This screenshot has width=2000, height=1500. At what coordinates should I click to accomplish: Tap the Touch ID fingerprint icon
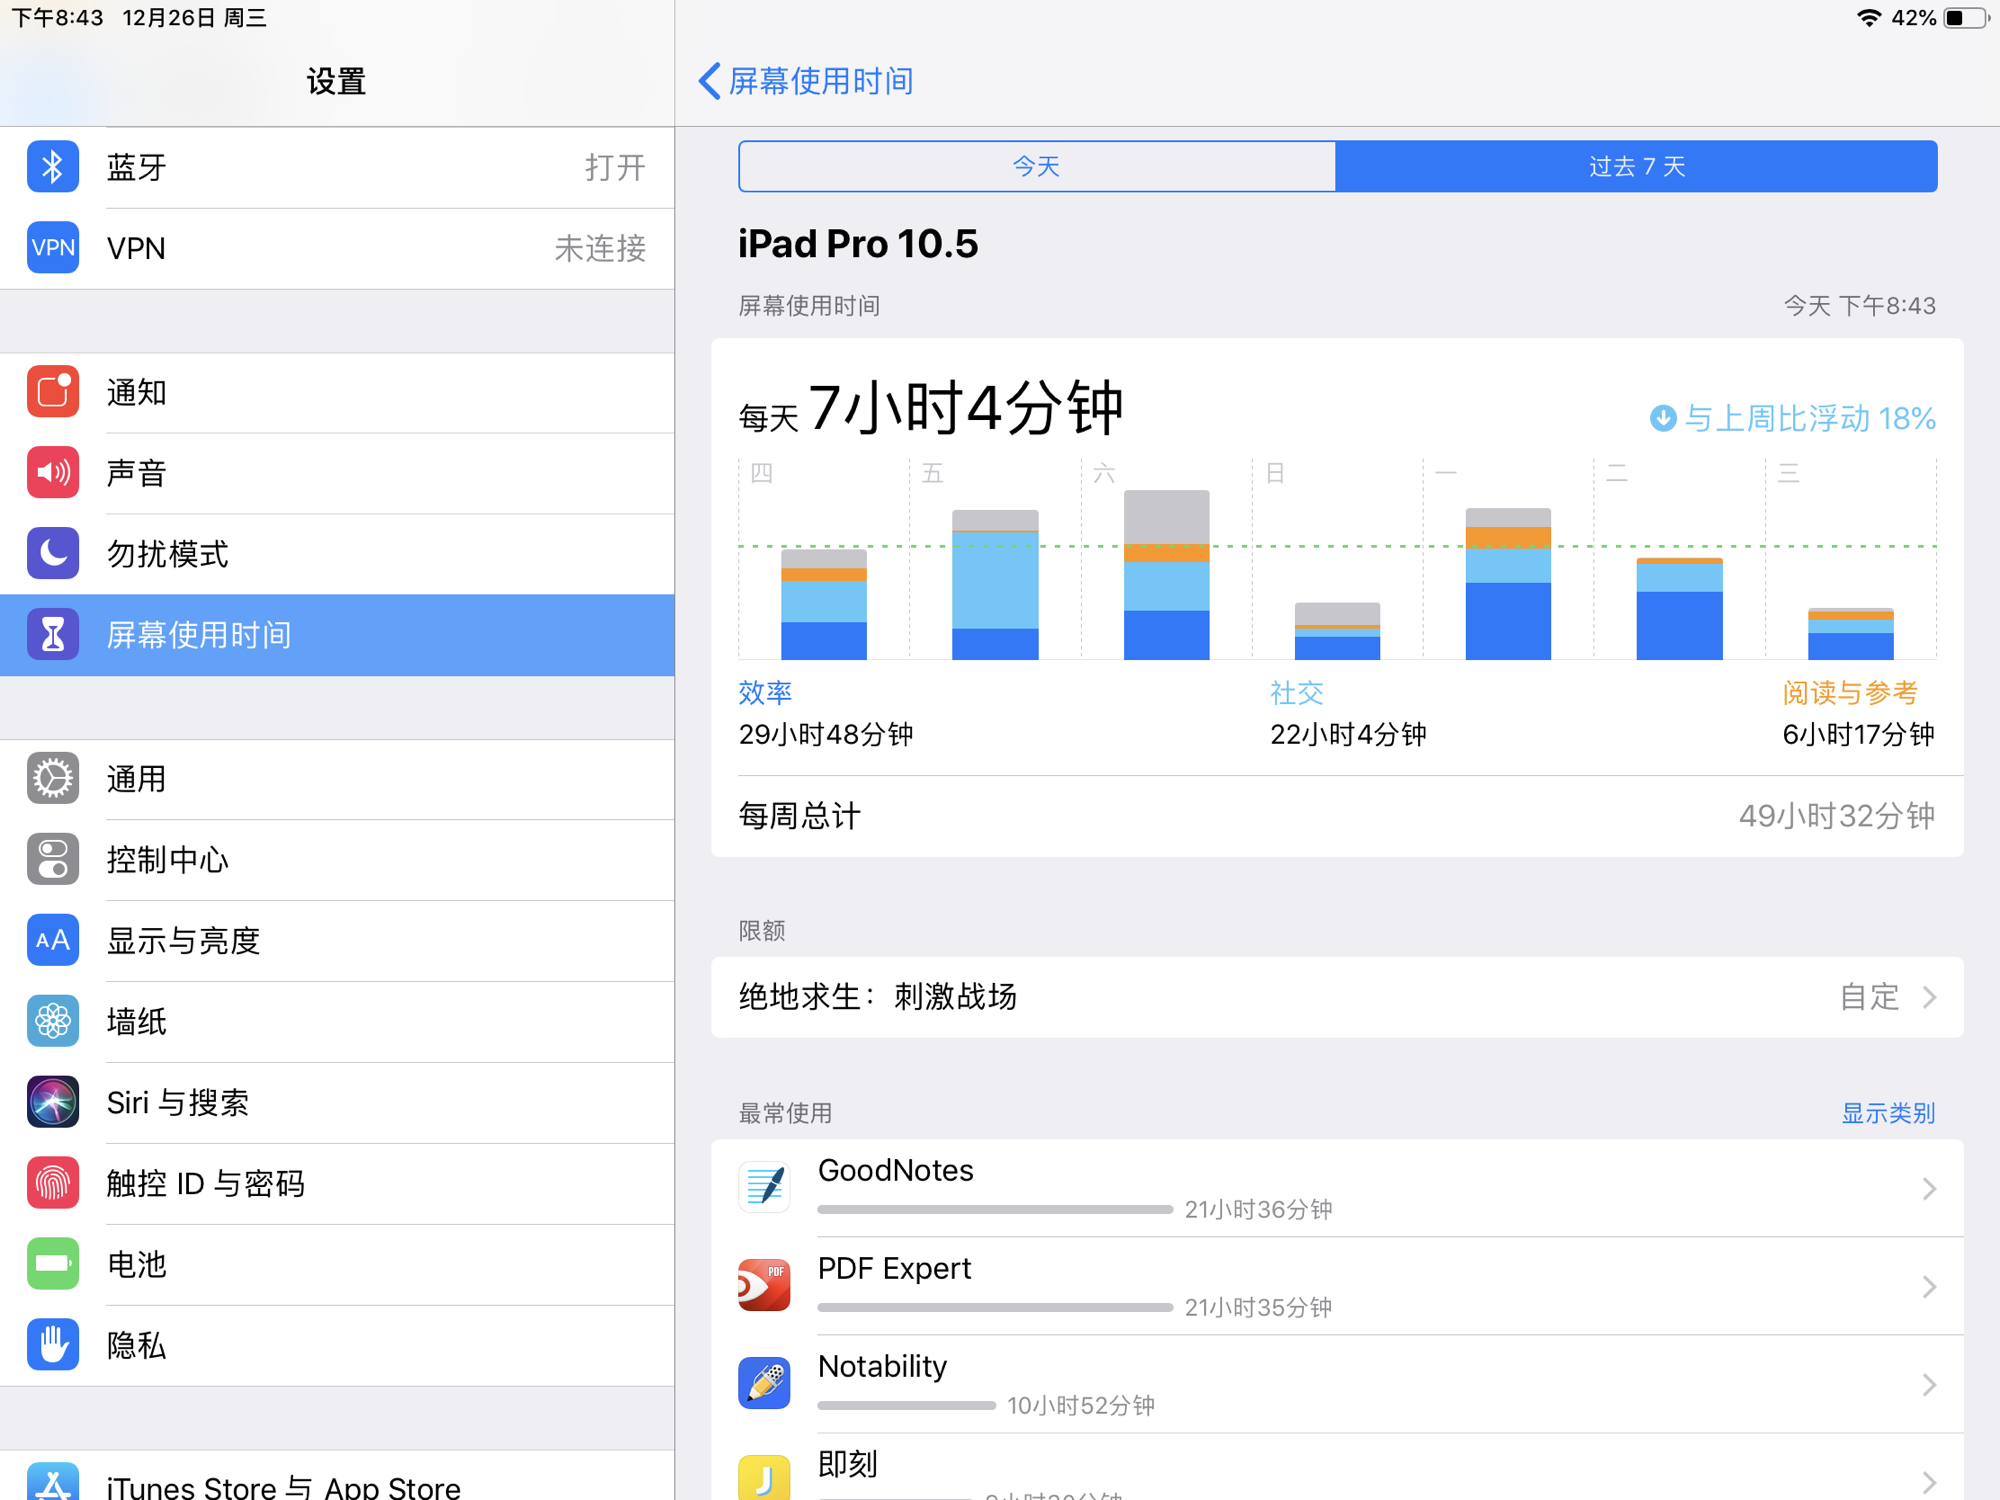pyautogui.click(x=53, y=1183)
